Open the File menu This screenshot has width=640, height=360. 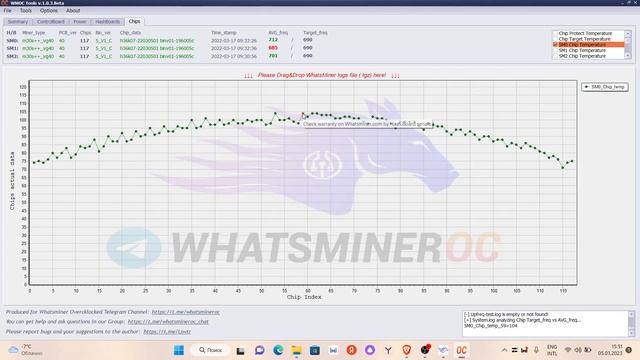[x=7, y=11]
